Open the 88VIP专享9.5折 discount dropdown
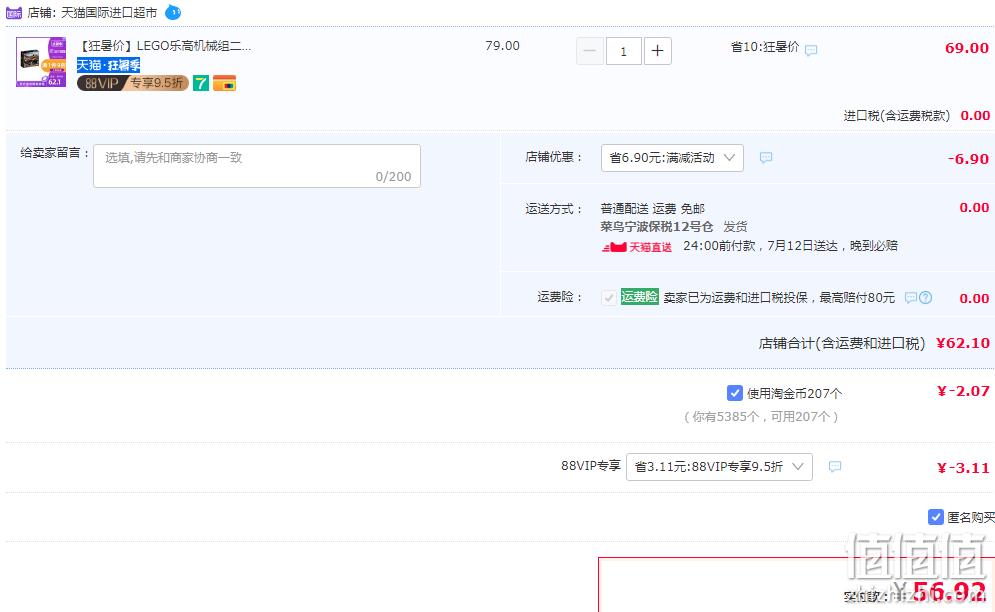The width and height of the screenshot is (995, 612). click(719, 467)
